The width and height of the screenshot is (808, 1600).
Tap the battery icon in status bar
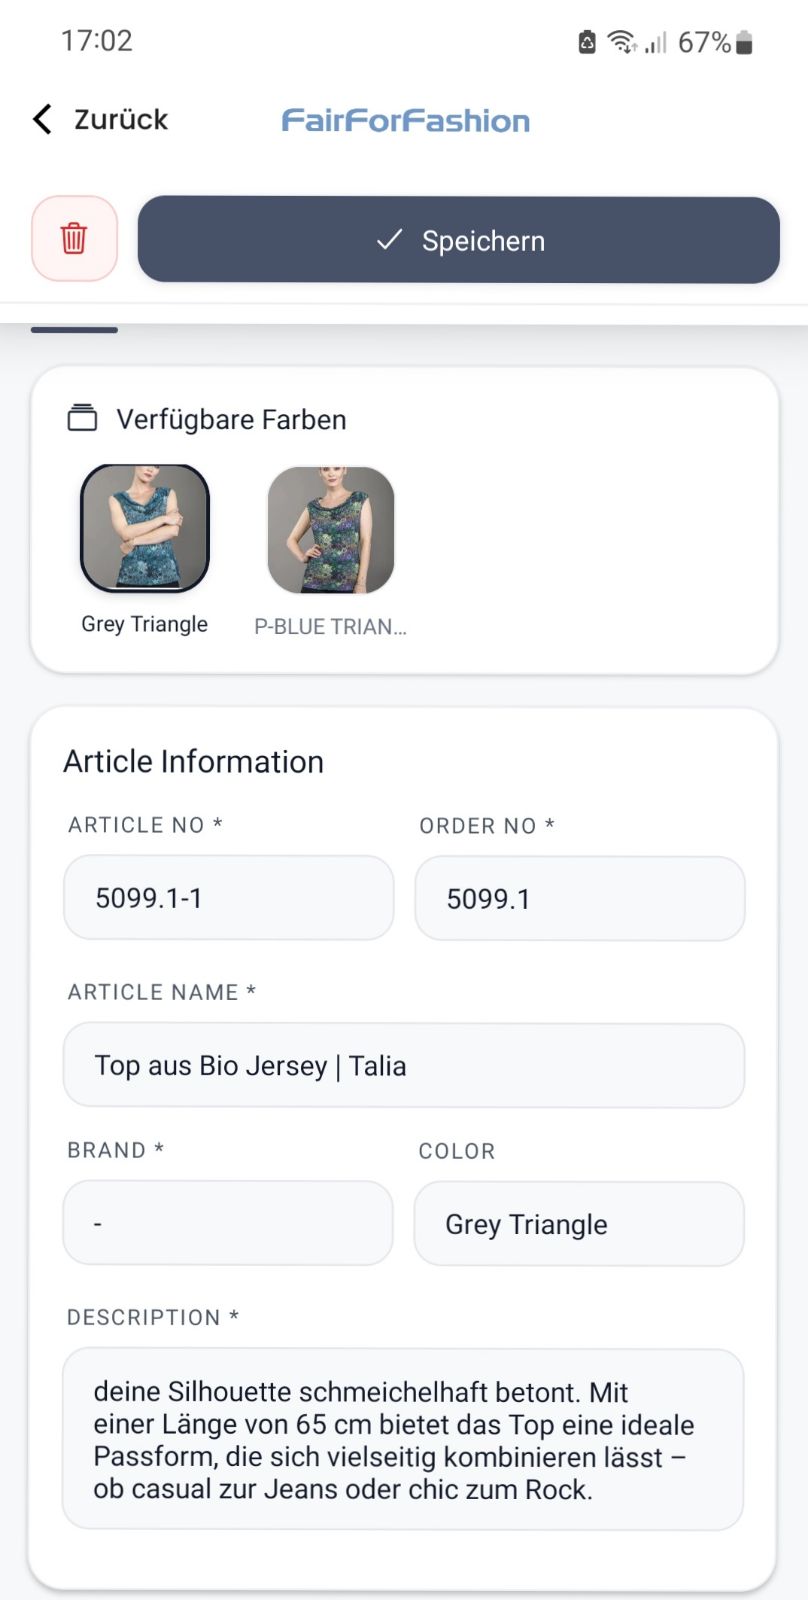click(x=744, y=42)
